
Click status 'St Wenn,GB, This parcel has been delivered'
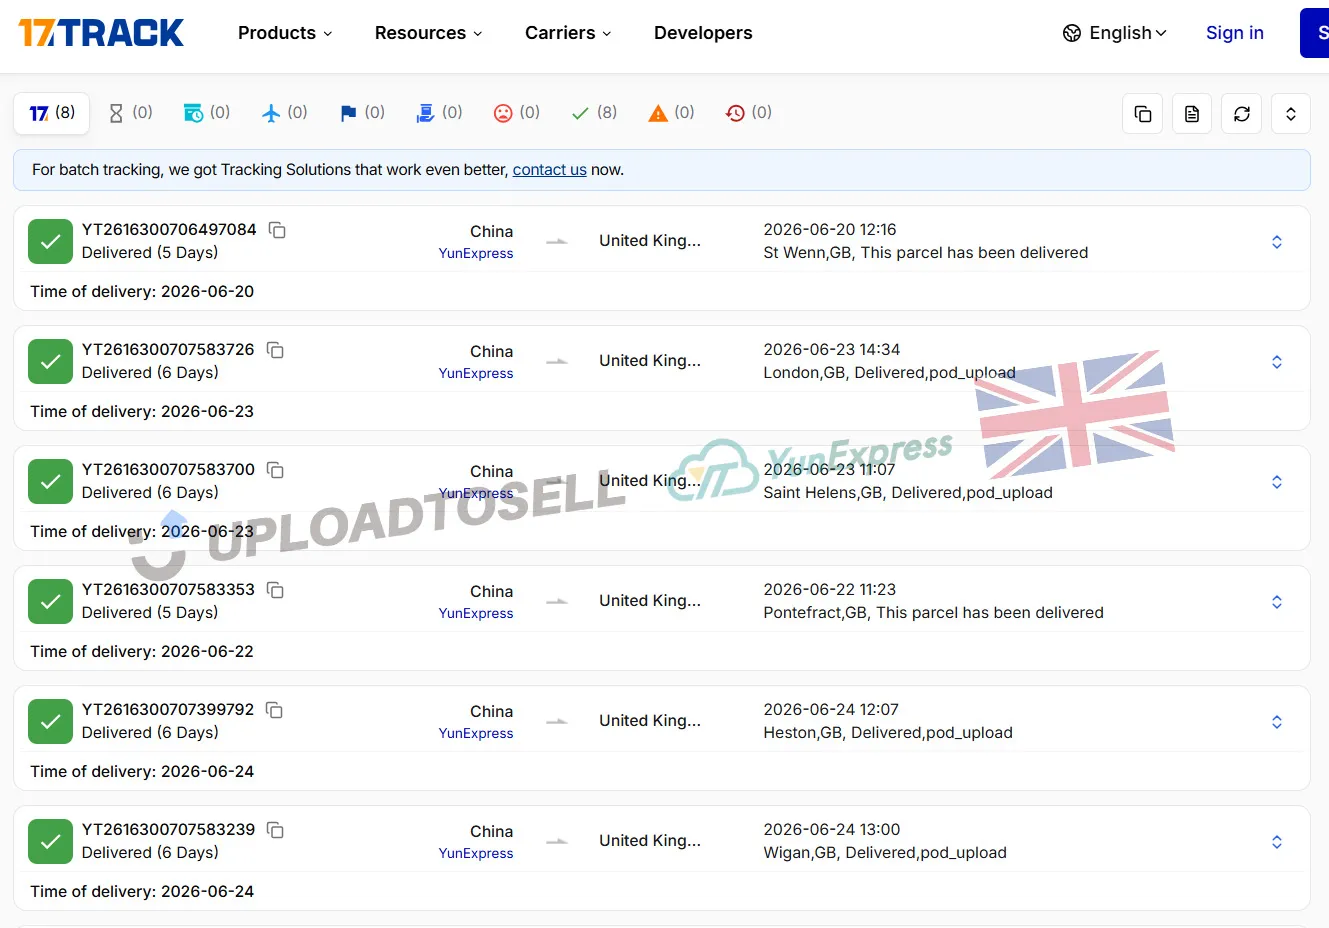[925, 253]
